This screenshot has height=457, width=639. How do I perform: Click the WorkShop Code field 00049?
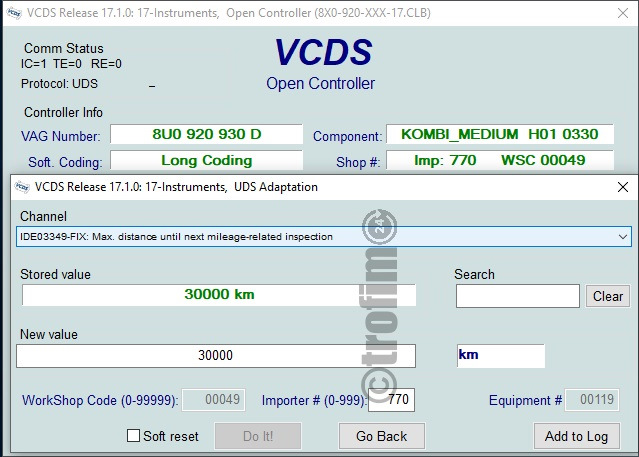pos(214,400)
